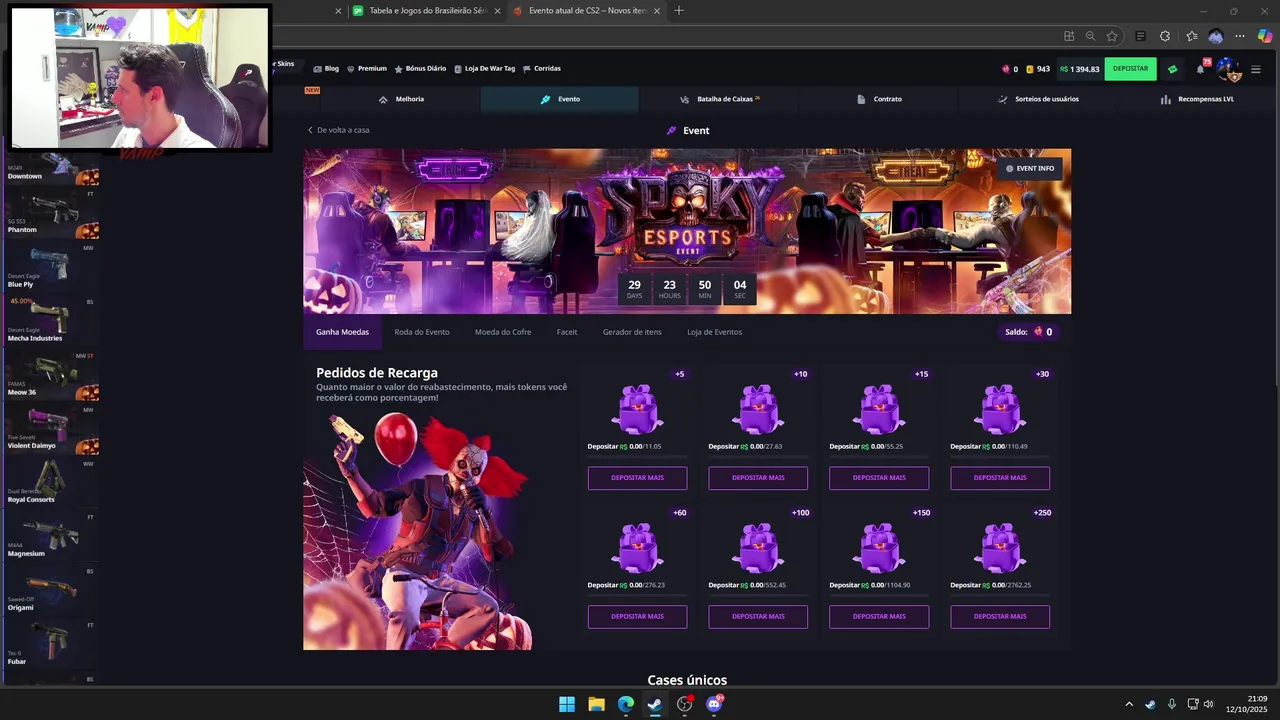Select the Ganha Moedas event tab
1280x720 pixels.
(342, 332)
